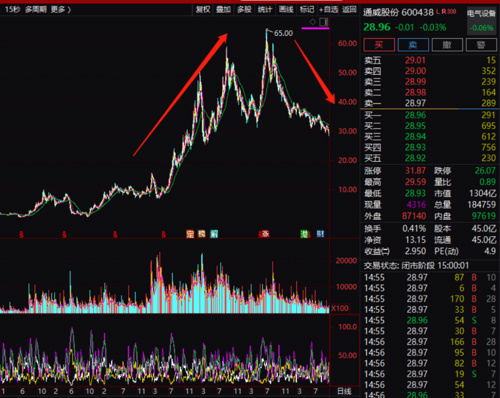
Task: Open the 多周期 multi-period selector
Action: (36, 10)
